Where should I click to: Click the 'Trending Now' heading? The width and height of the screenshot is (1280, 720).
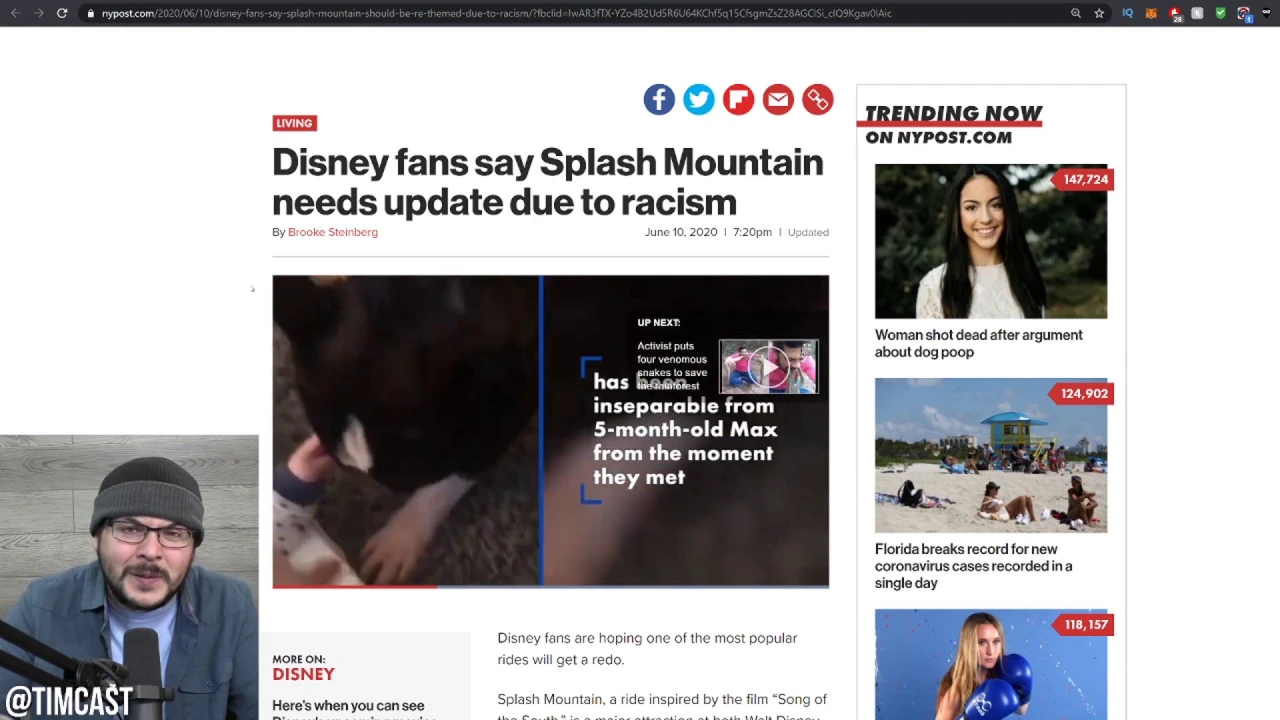[953, 114]
